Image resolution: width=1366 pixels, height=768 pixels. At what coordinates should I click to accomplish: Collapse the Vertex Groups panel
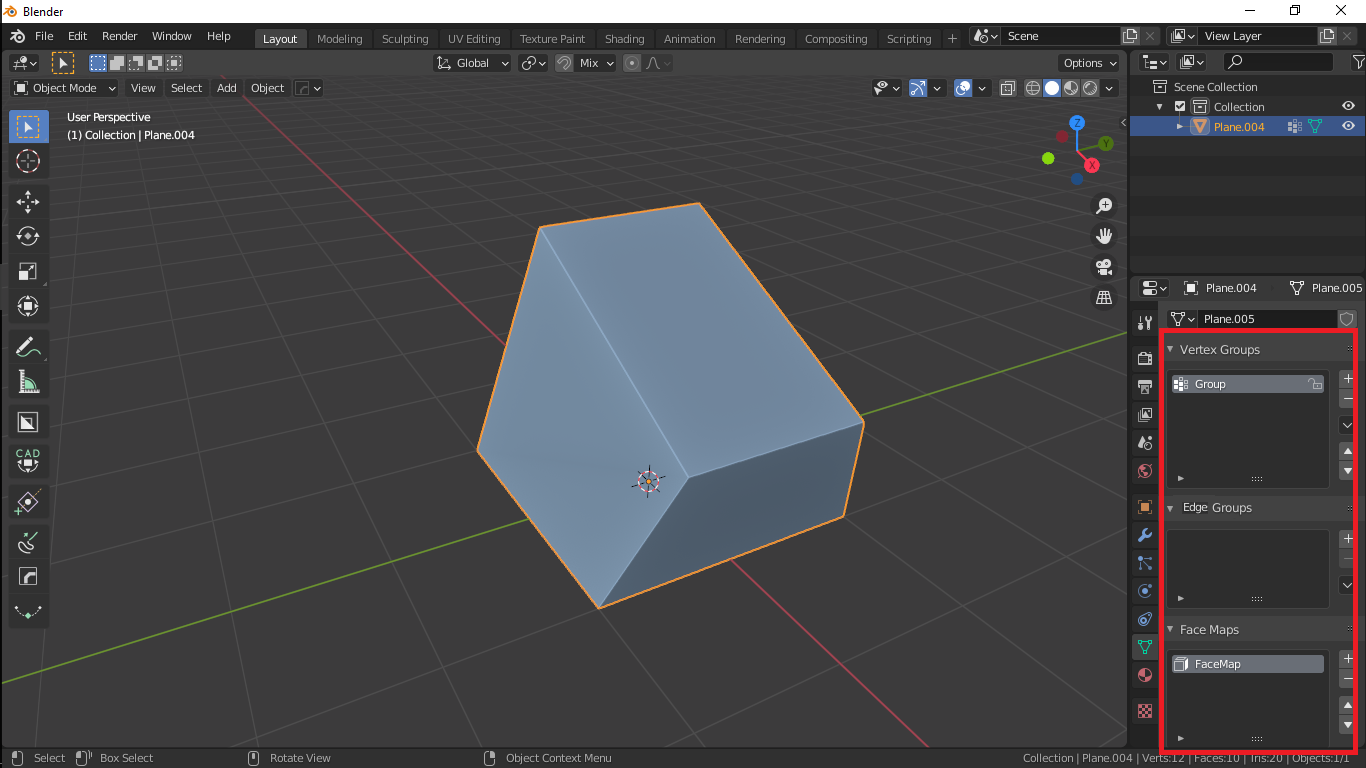click(x=1171, y=350)
